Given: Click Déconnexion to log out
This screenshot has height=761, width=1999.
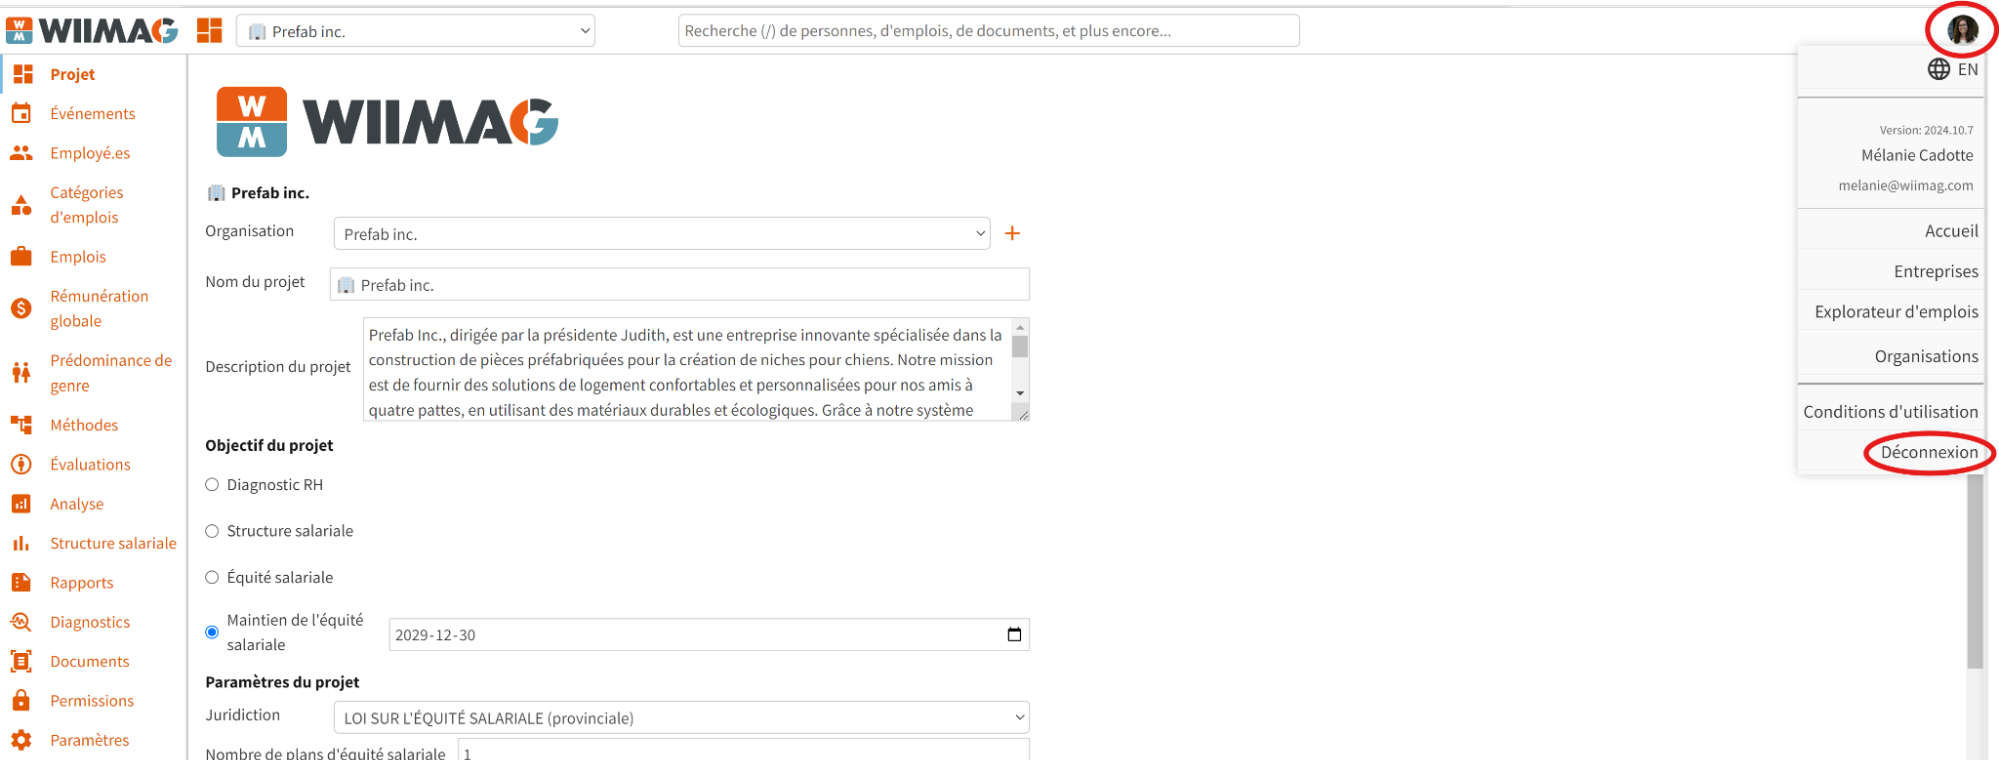Looking at the screenshot, I should tap(1929, 452).
